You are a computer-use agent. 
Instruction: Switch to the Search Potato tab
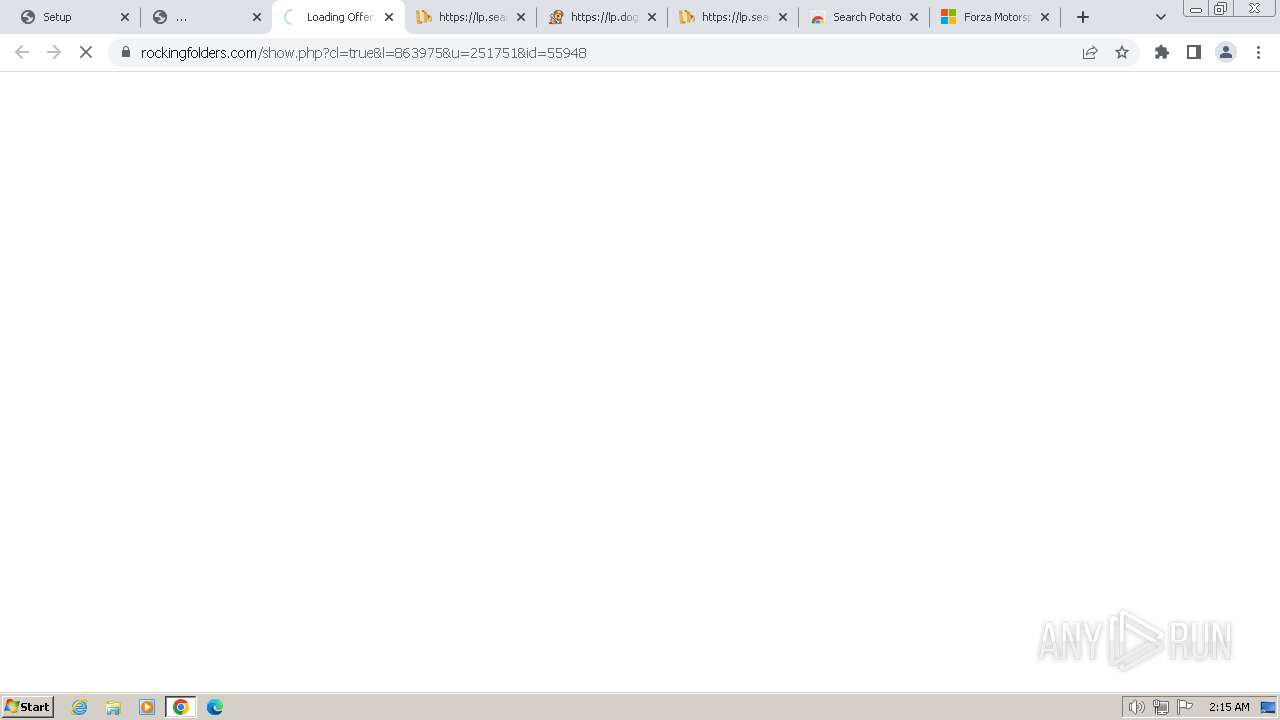click(864, 17)
